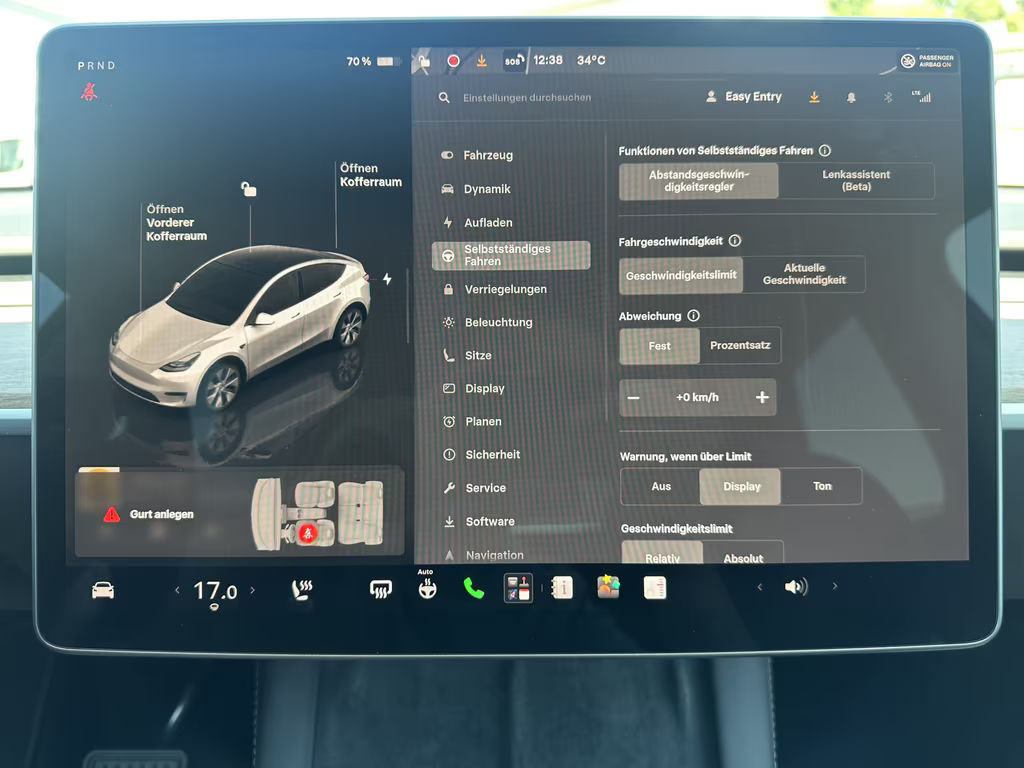Turn on the seat heater icon

tap(302, 590)
